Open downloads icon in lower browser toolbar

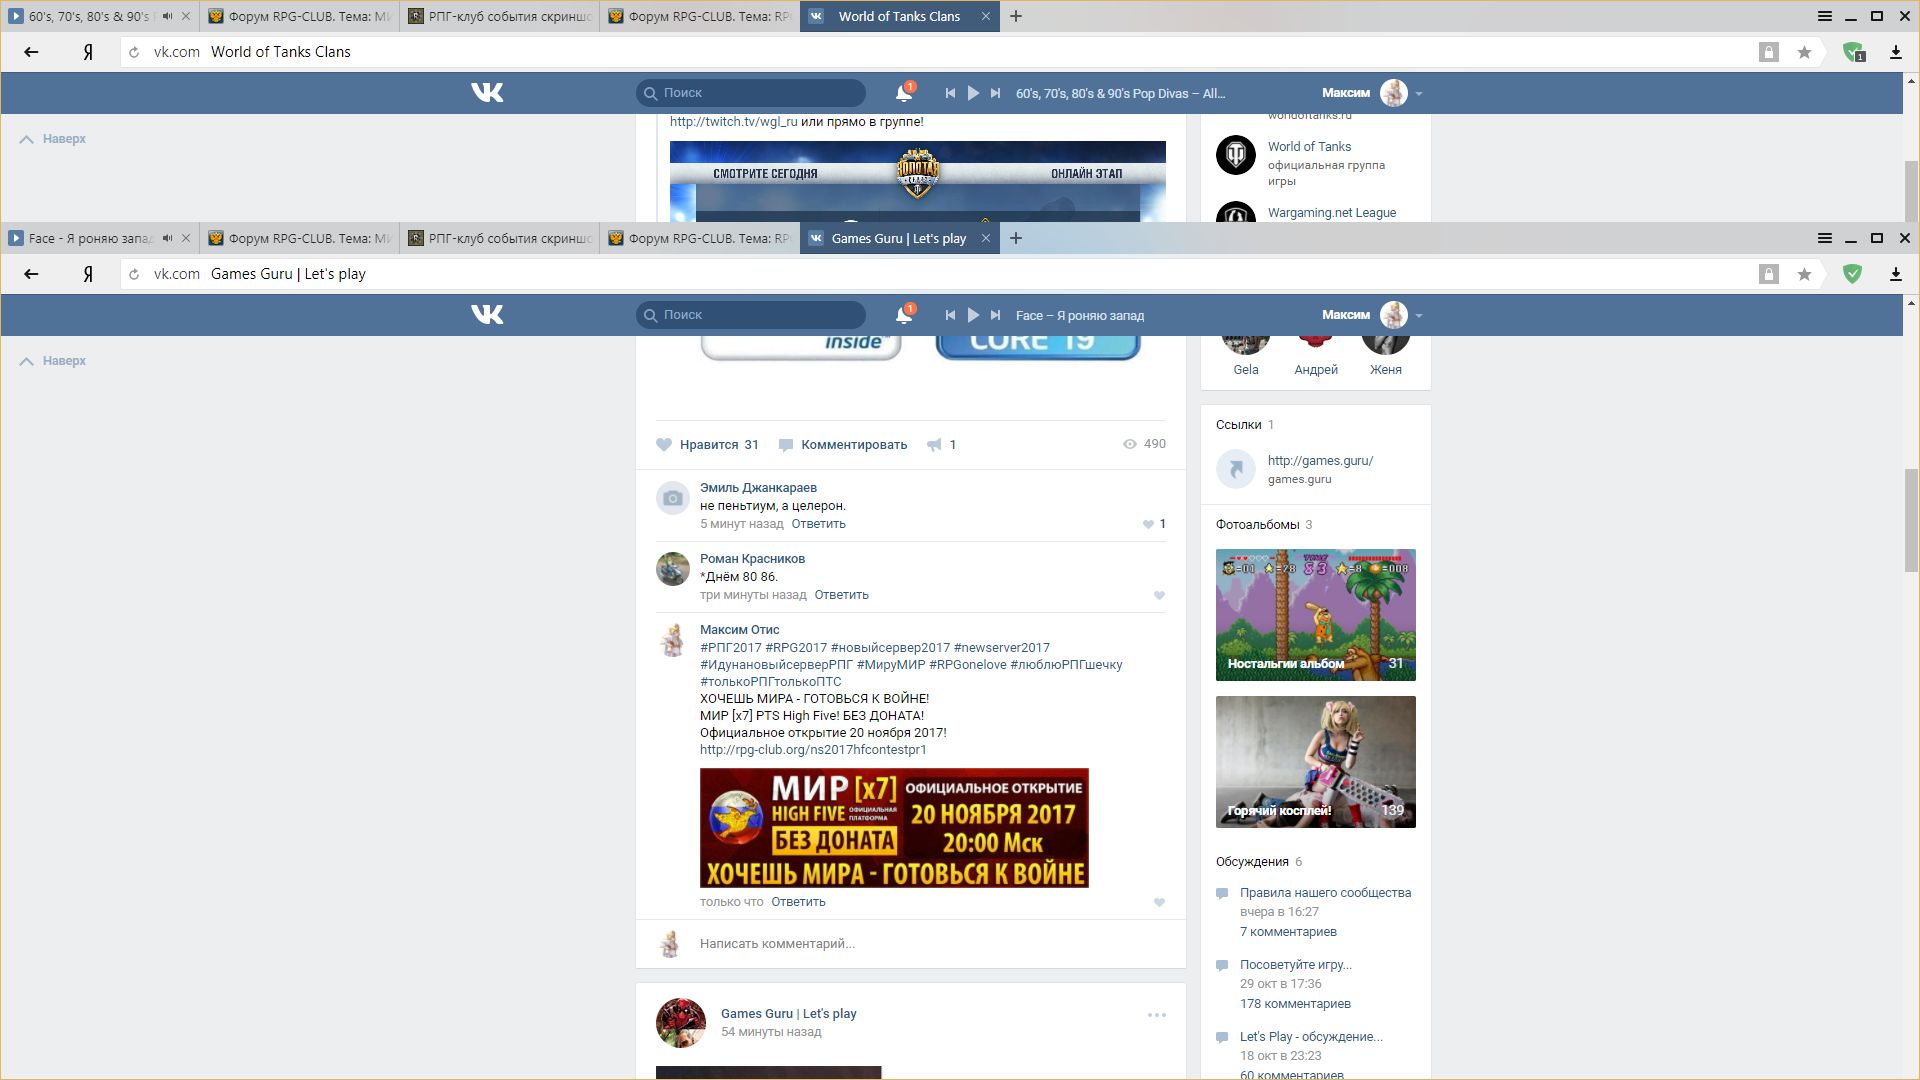point(1895,274)
